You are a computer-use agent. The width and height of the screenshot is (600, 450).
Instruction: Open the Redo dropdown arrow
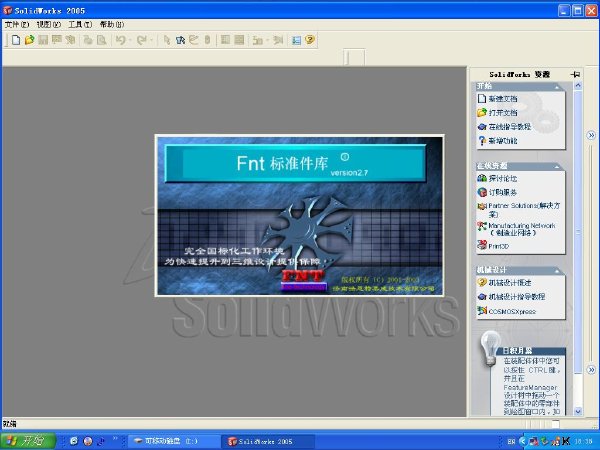click(x=152, y=40)
